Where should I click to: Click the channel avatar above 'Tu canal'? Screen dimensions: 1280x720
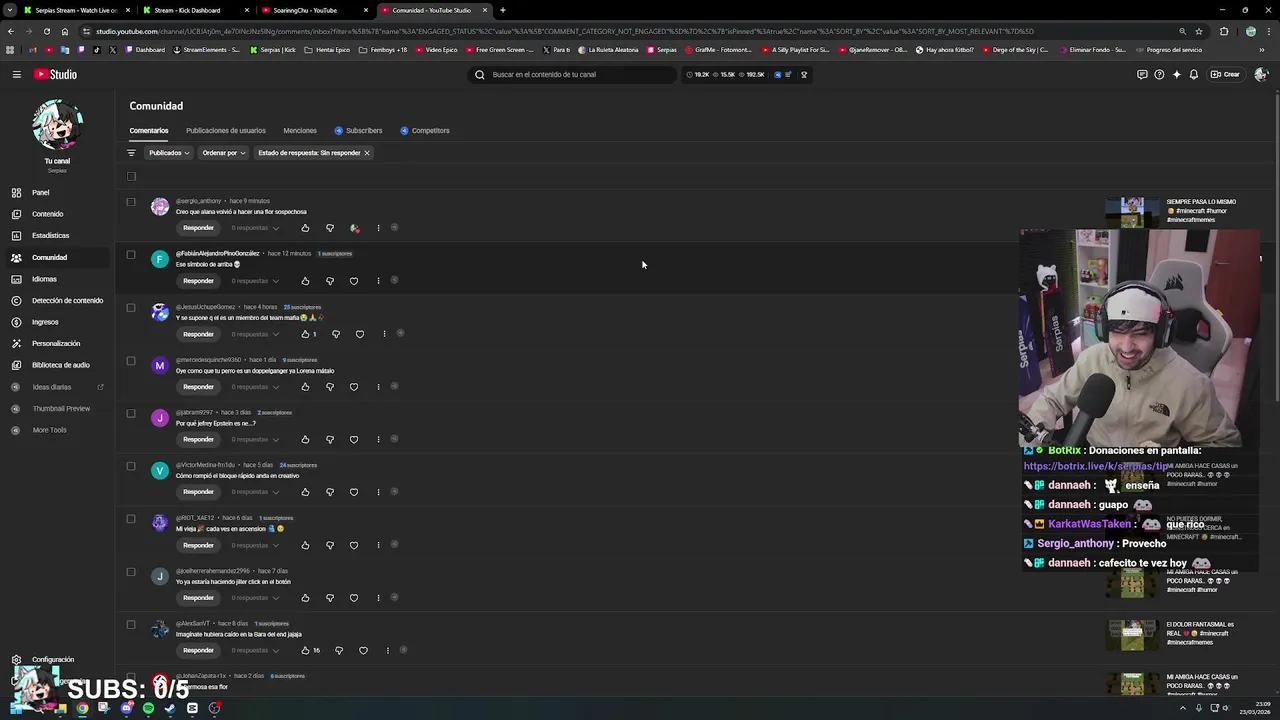point(57,125)
